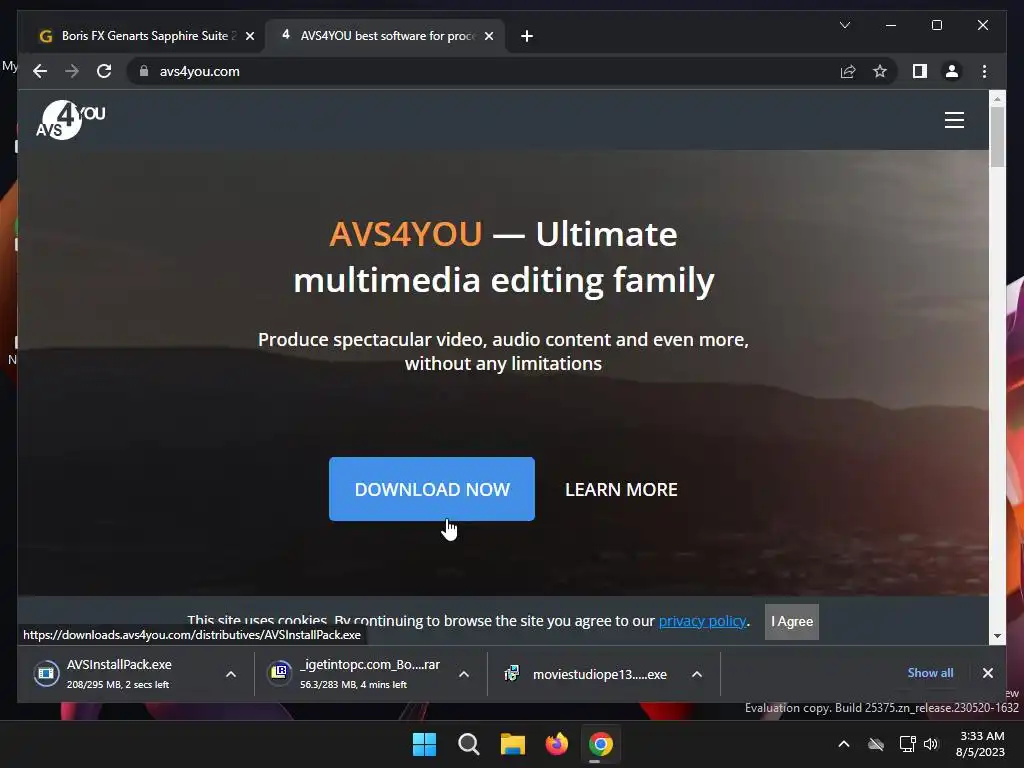Open the tab search dropdown arrow
Viewport: 1024px width, 768px height.
tap(844, 25)
